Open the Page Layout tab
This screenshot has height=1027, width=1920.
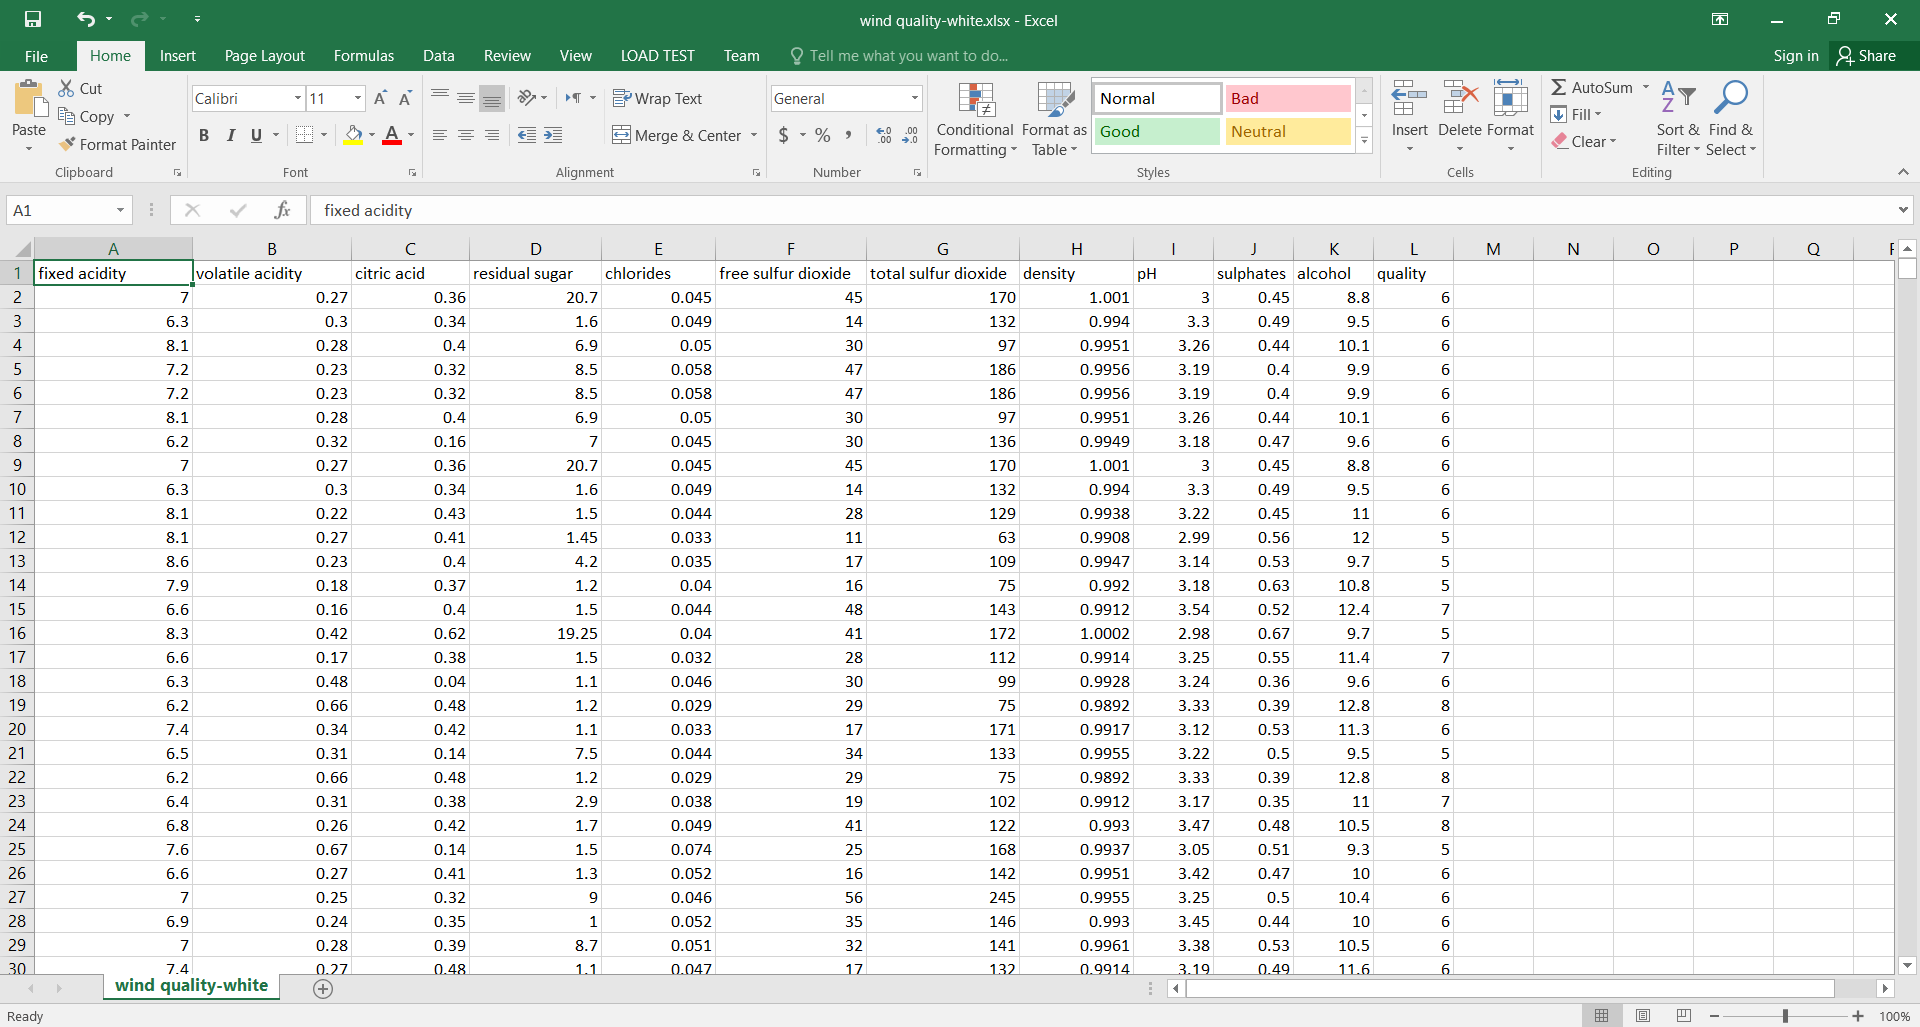point(264,56)
